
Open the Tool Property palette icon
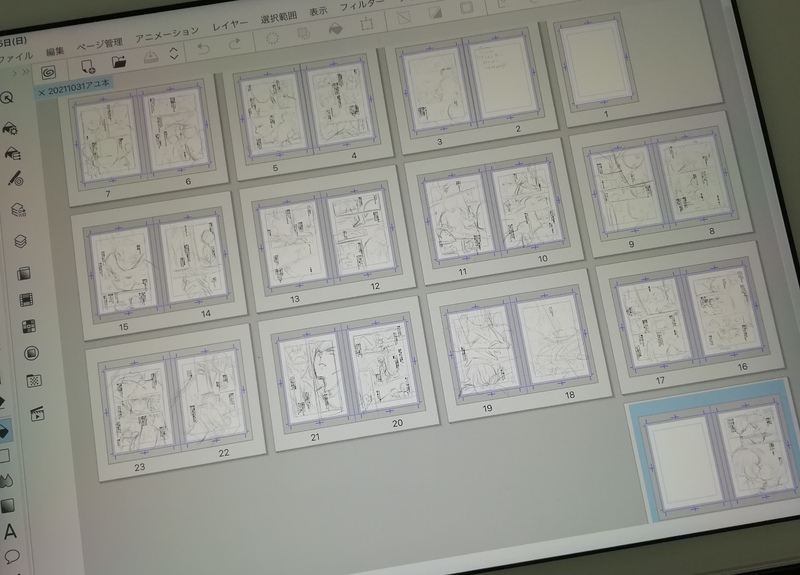click(x=13, y=153)
